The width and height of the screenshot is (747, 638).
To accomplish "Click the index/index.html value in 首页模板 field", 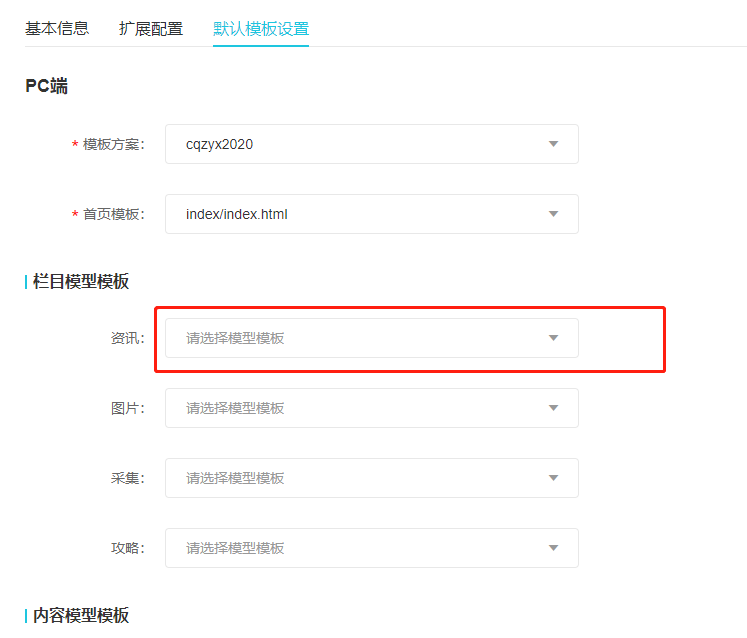I will 237,214.
